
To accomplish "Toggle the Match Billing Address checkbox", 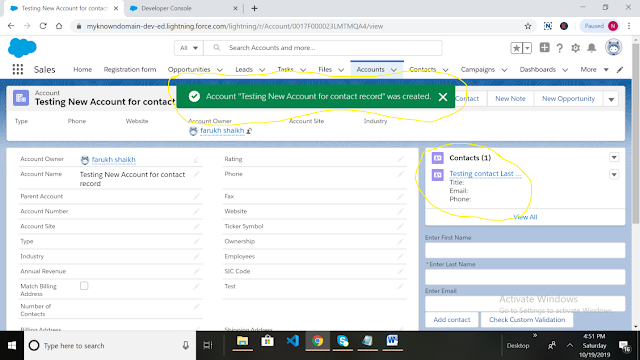I will pyautogui.click(x=84, y=286).
